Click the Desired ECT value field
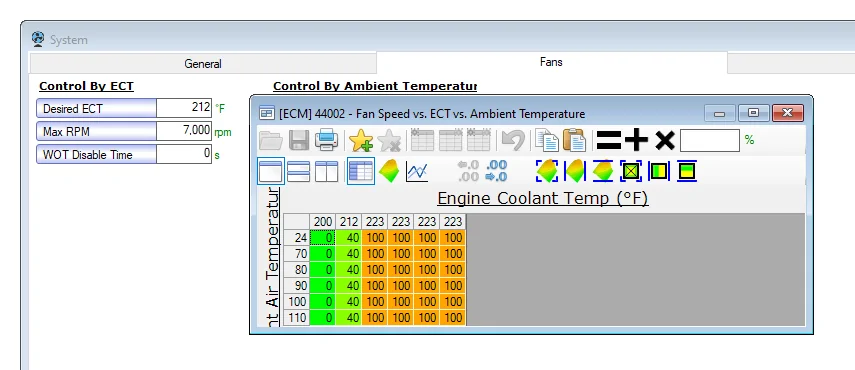Screen dimensions: 855x370 [184, 108]
